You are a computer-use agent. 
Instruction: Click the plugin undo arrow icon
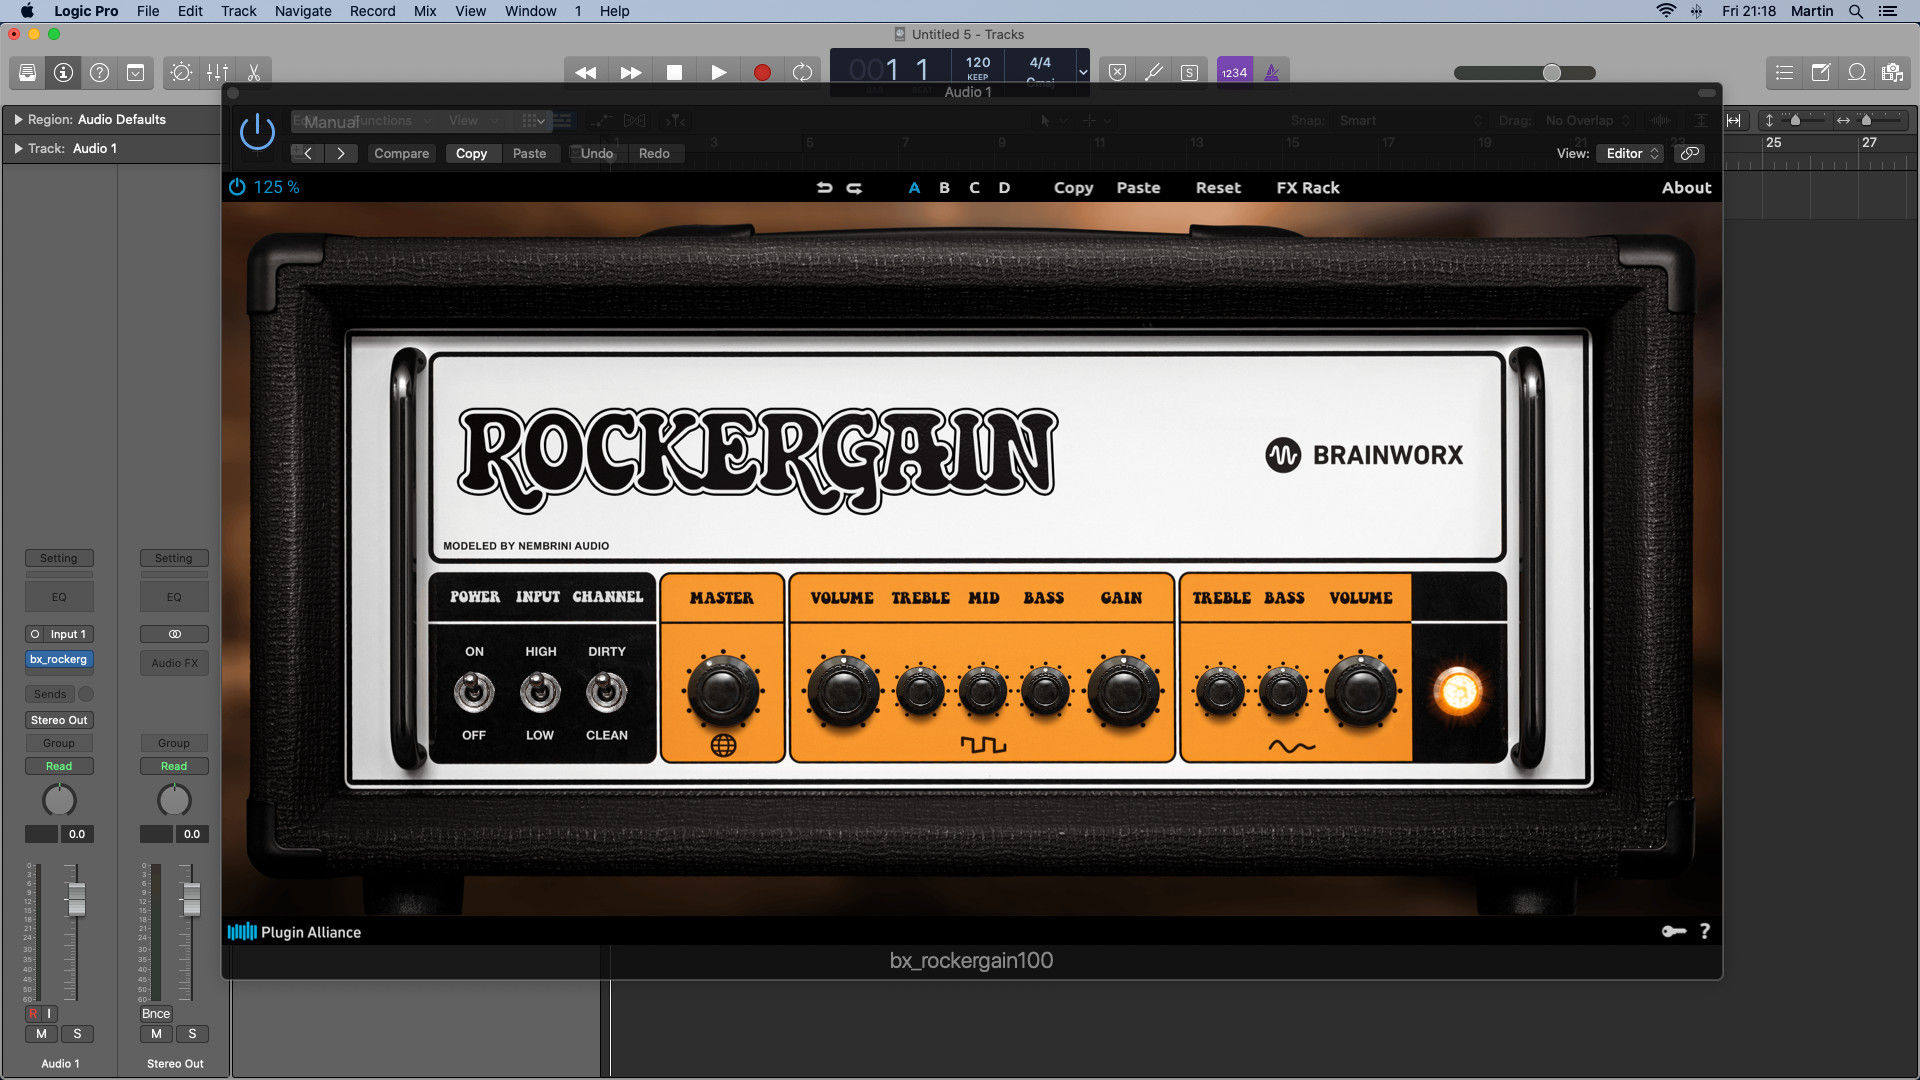824,187
